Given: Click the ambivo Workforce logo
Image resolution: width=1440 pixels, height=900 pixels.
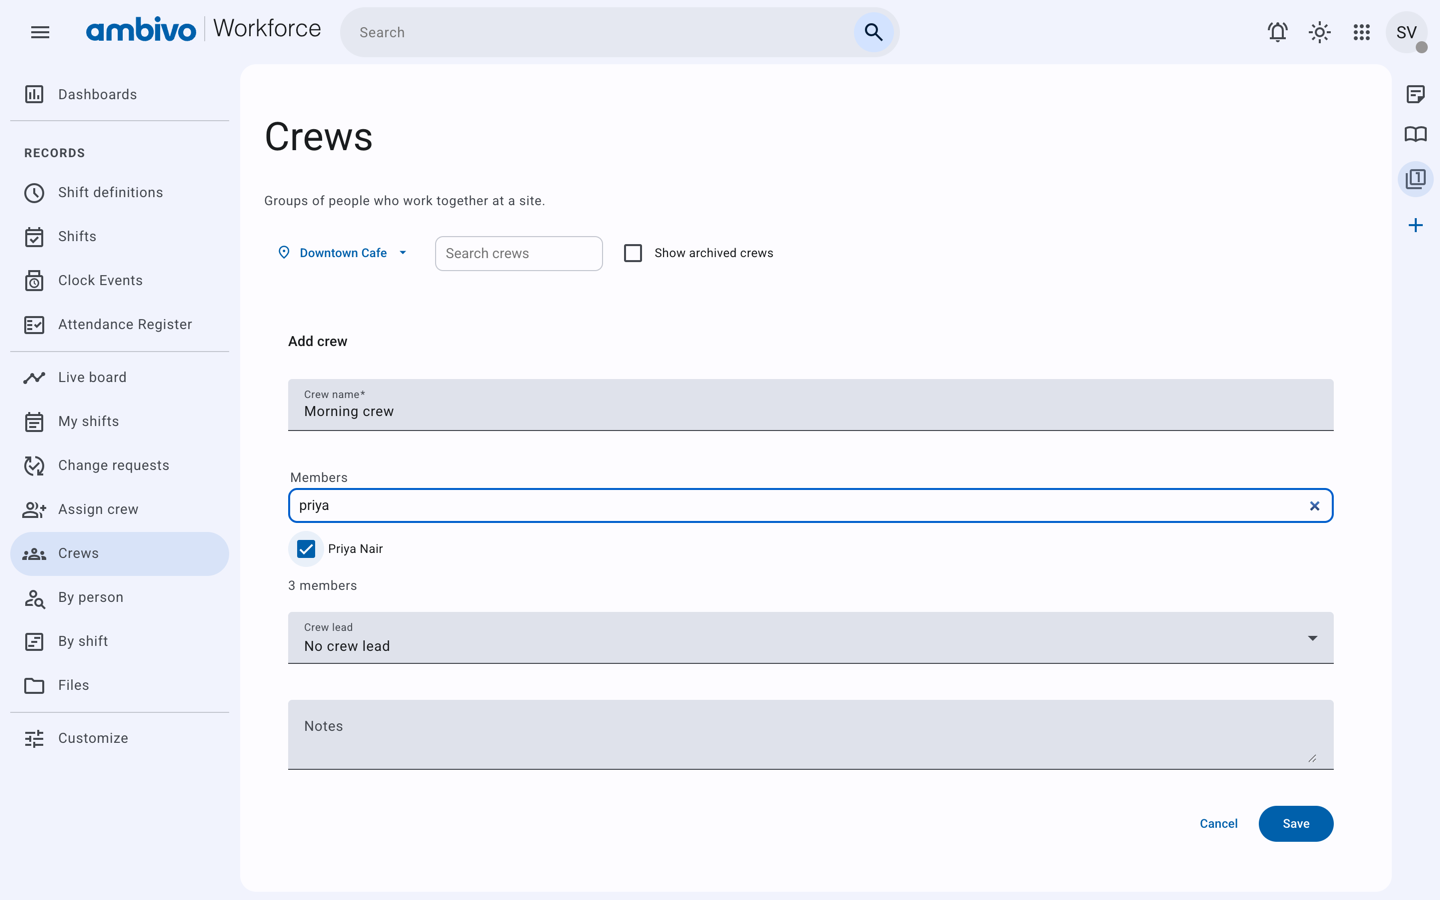Looking at the screenshot, I should pos(203,30).
